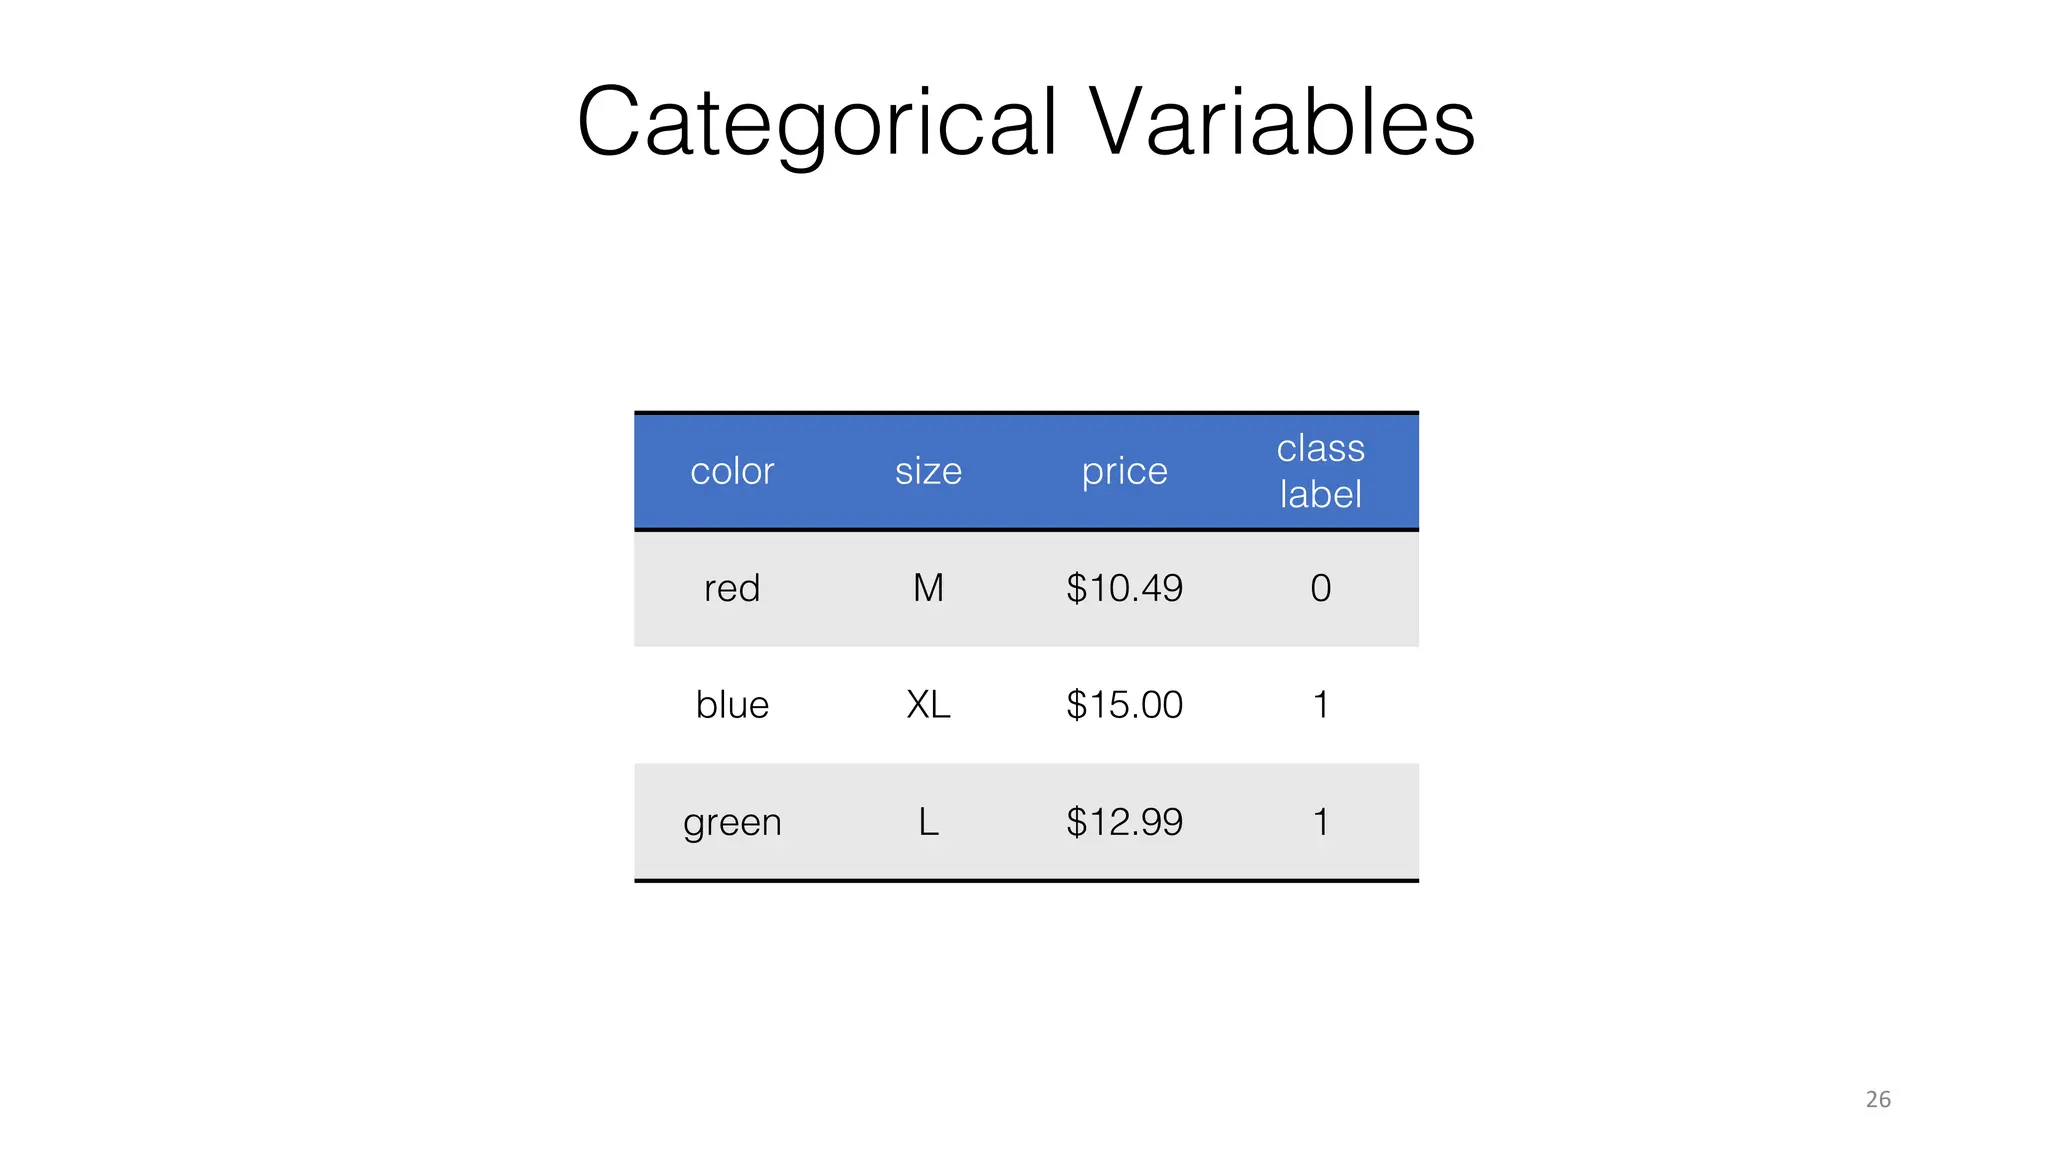Select the XL size cell
Viewport: 2048px width, 1152px height.
click(x=928, y=705)
